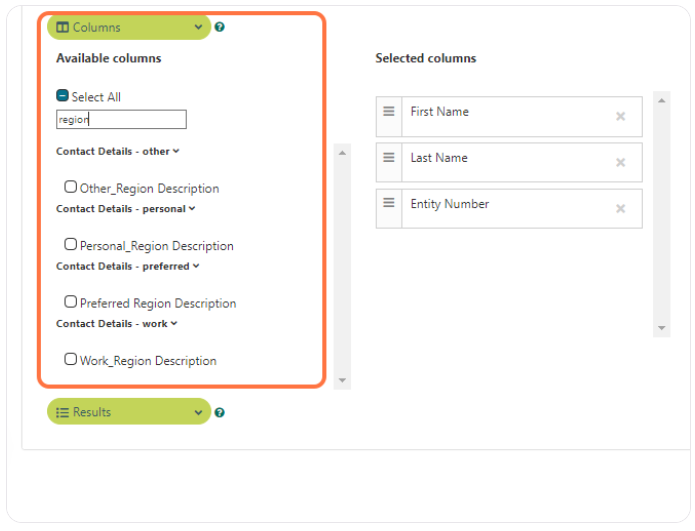The image size is (695, 531).
Task: Remove Entity Number from selected columns
Action: pyautogui.click(x=621, y=208)
